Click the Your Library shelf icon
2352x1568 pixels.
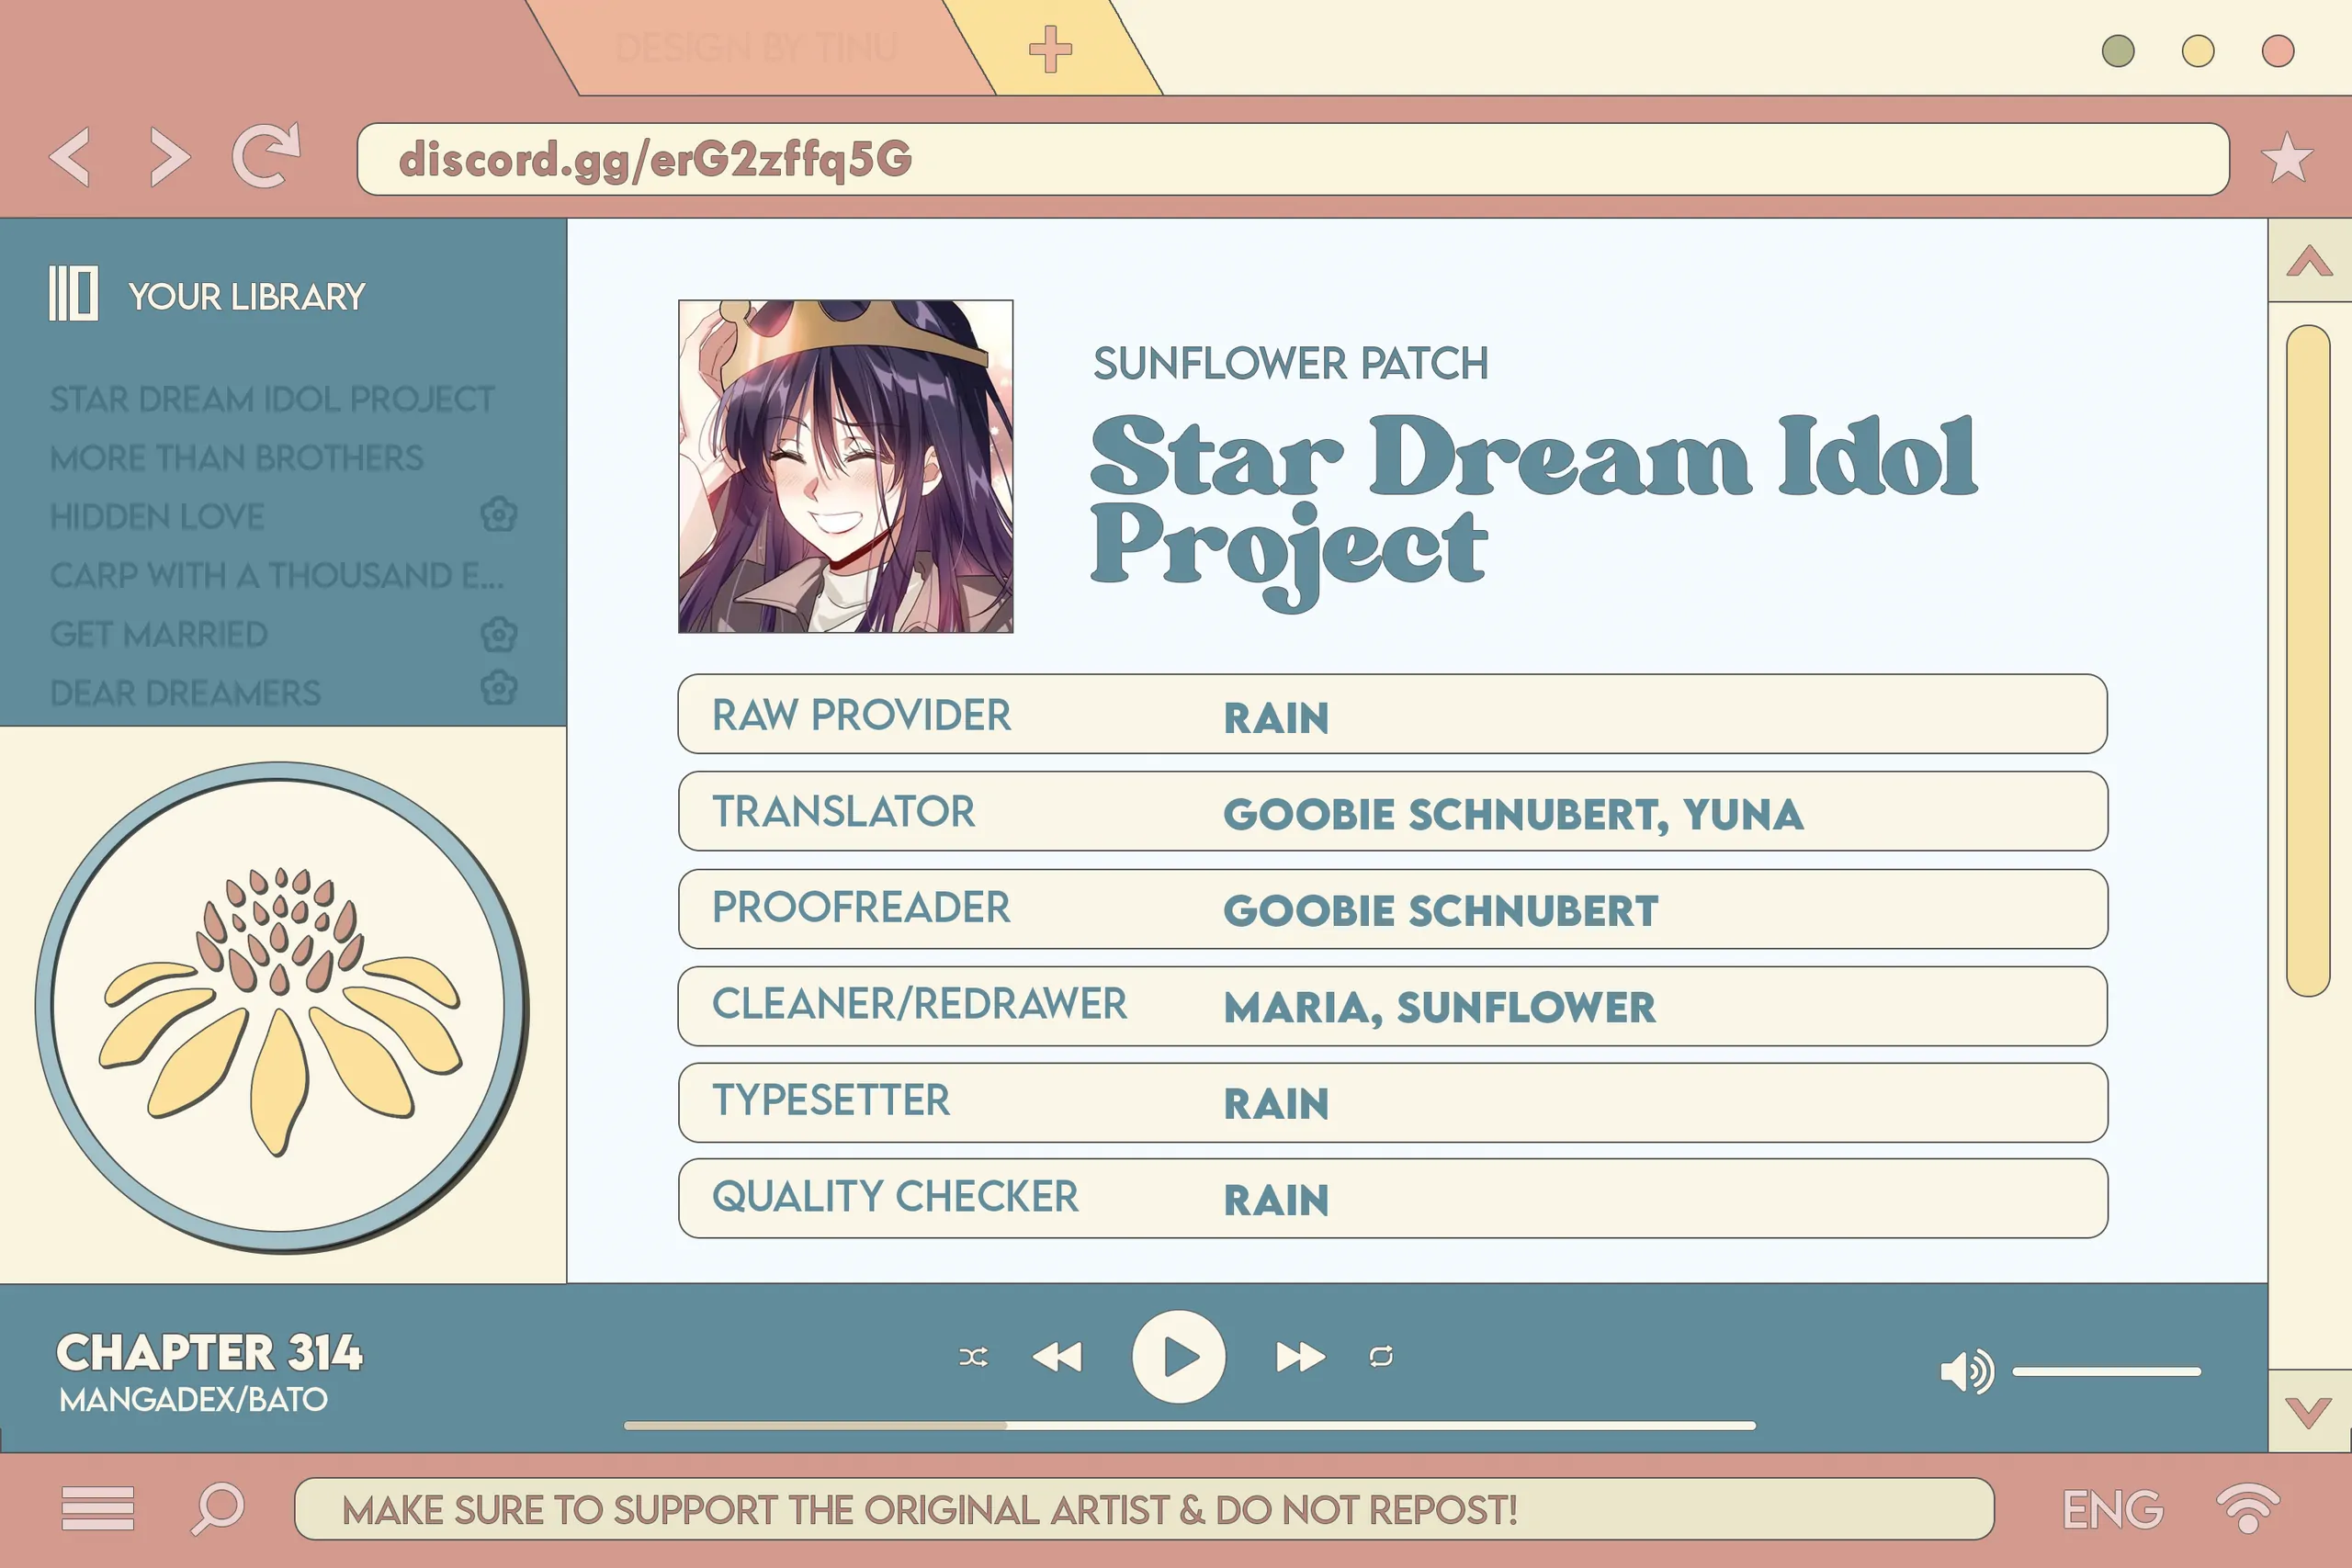pos(74,293)
